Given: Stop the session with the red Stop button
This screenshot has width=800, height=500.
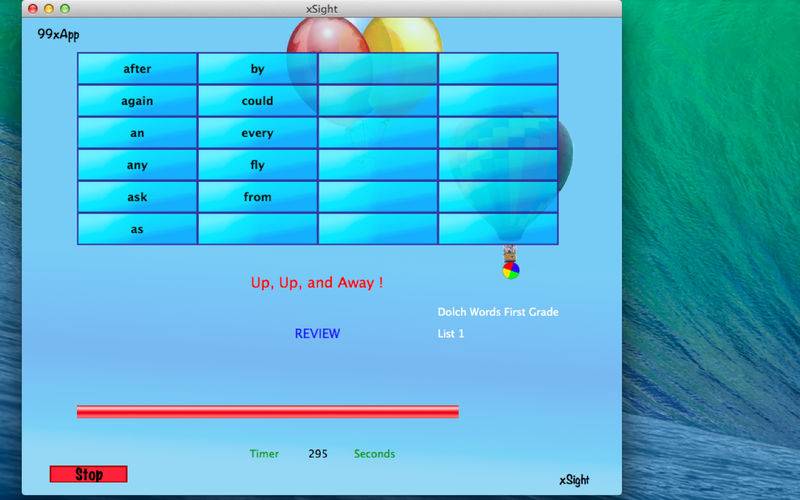Looking at the screenshot, I should (88, 474).
